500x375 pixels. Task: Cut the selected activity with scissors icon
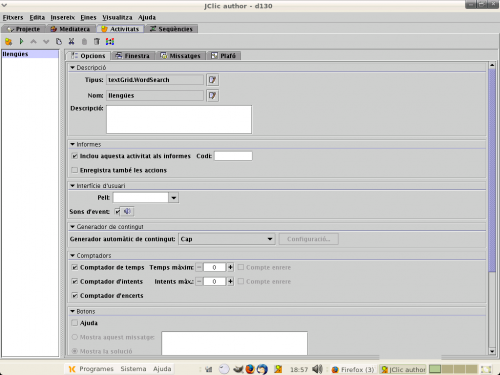tap(71, 42)
